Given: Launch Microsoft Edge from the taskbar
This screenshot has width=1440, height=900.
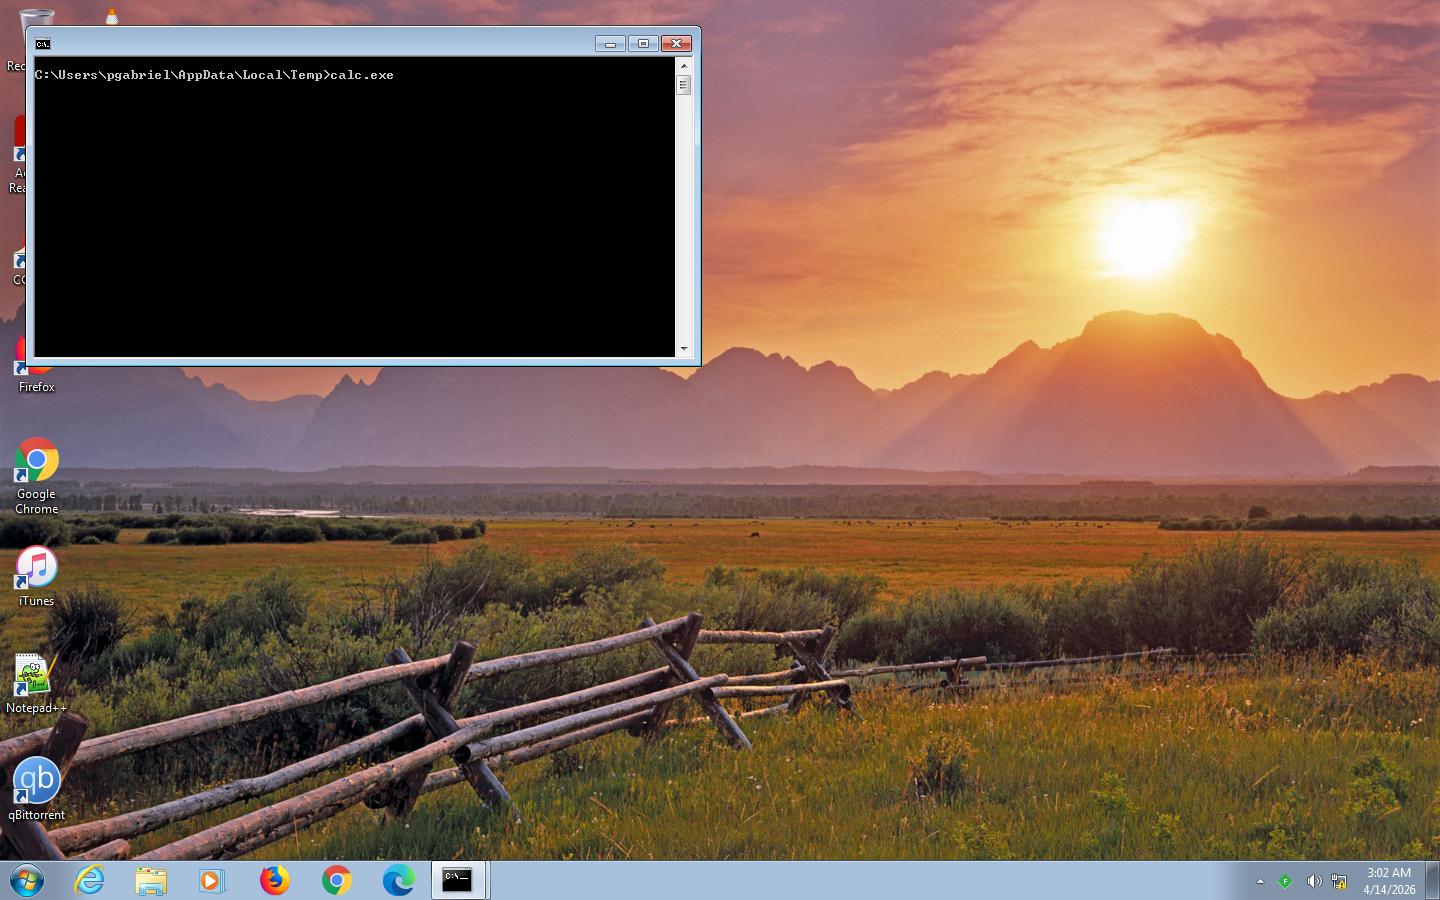Looking at the screenshot, I should point(398,880).
